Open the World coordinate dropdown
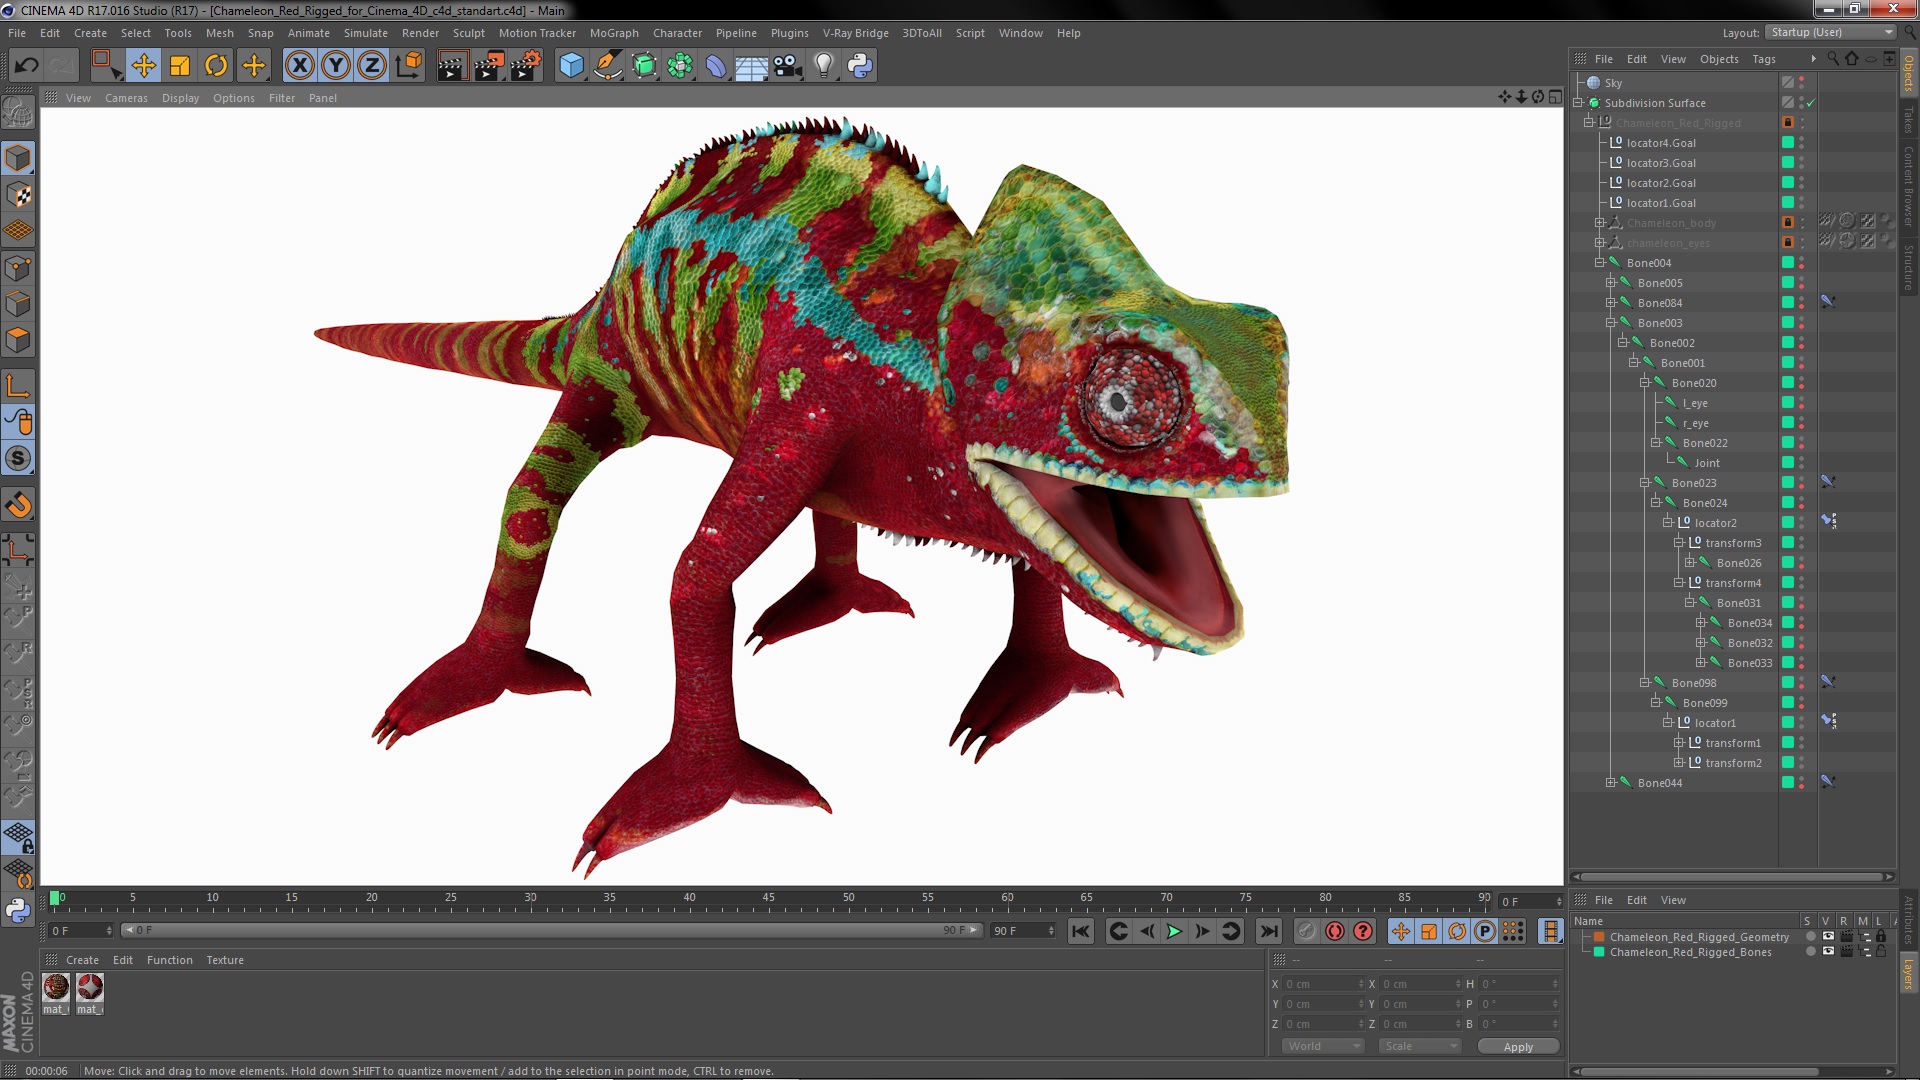Viewport: 1920px width, 1080px height. pos(1323,1046)
